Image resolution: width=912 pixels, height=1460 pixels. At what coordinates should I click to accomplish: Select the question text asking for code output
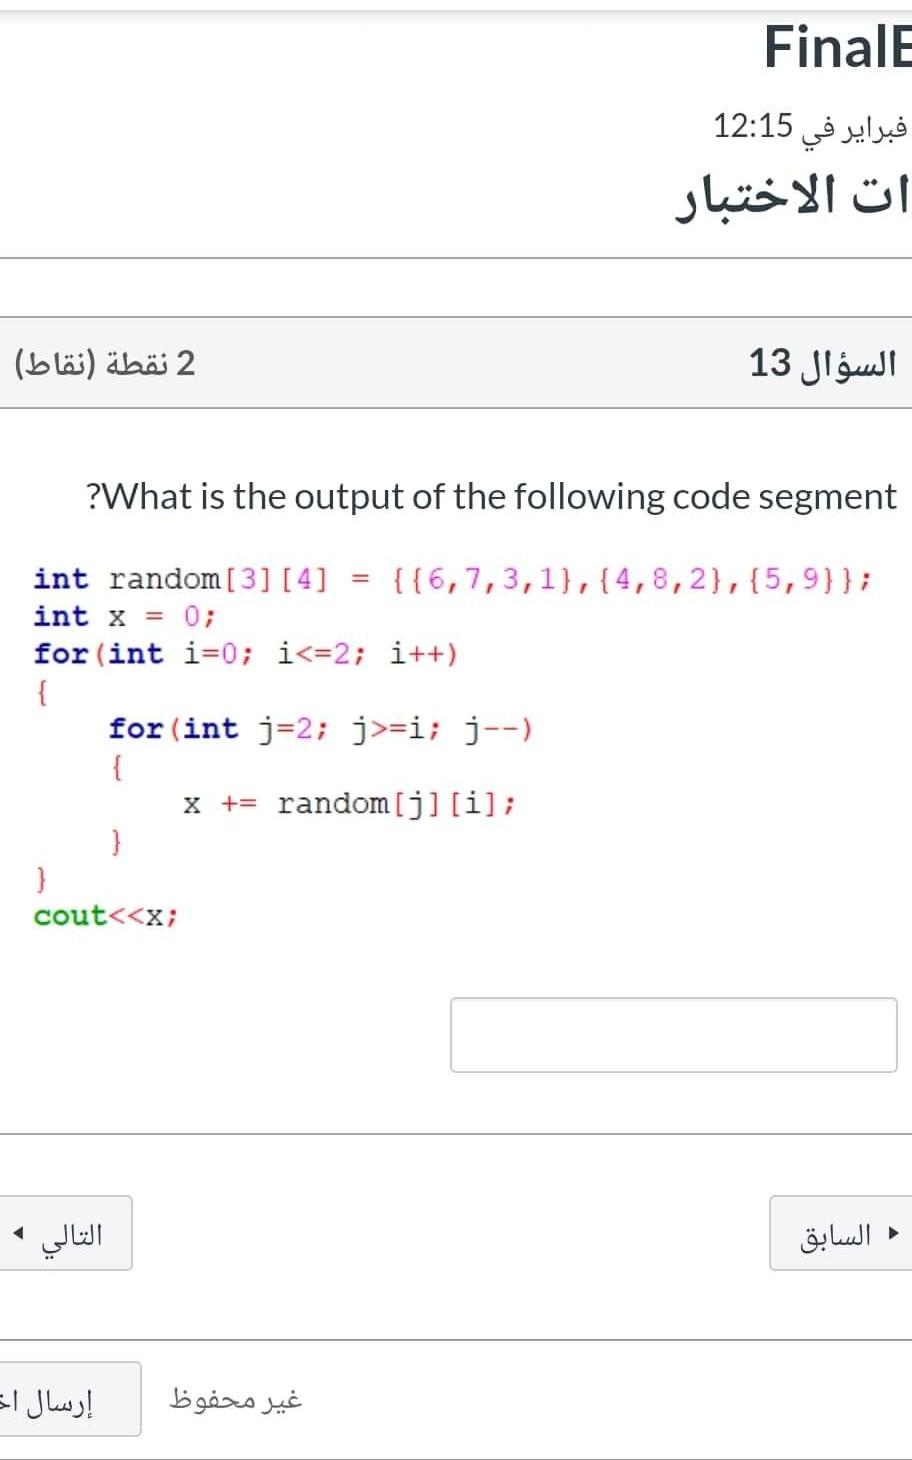(x=490, y=495)
